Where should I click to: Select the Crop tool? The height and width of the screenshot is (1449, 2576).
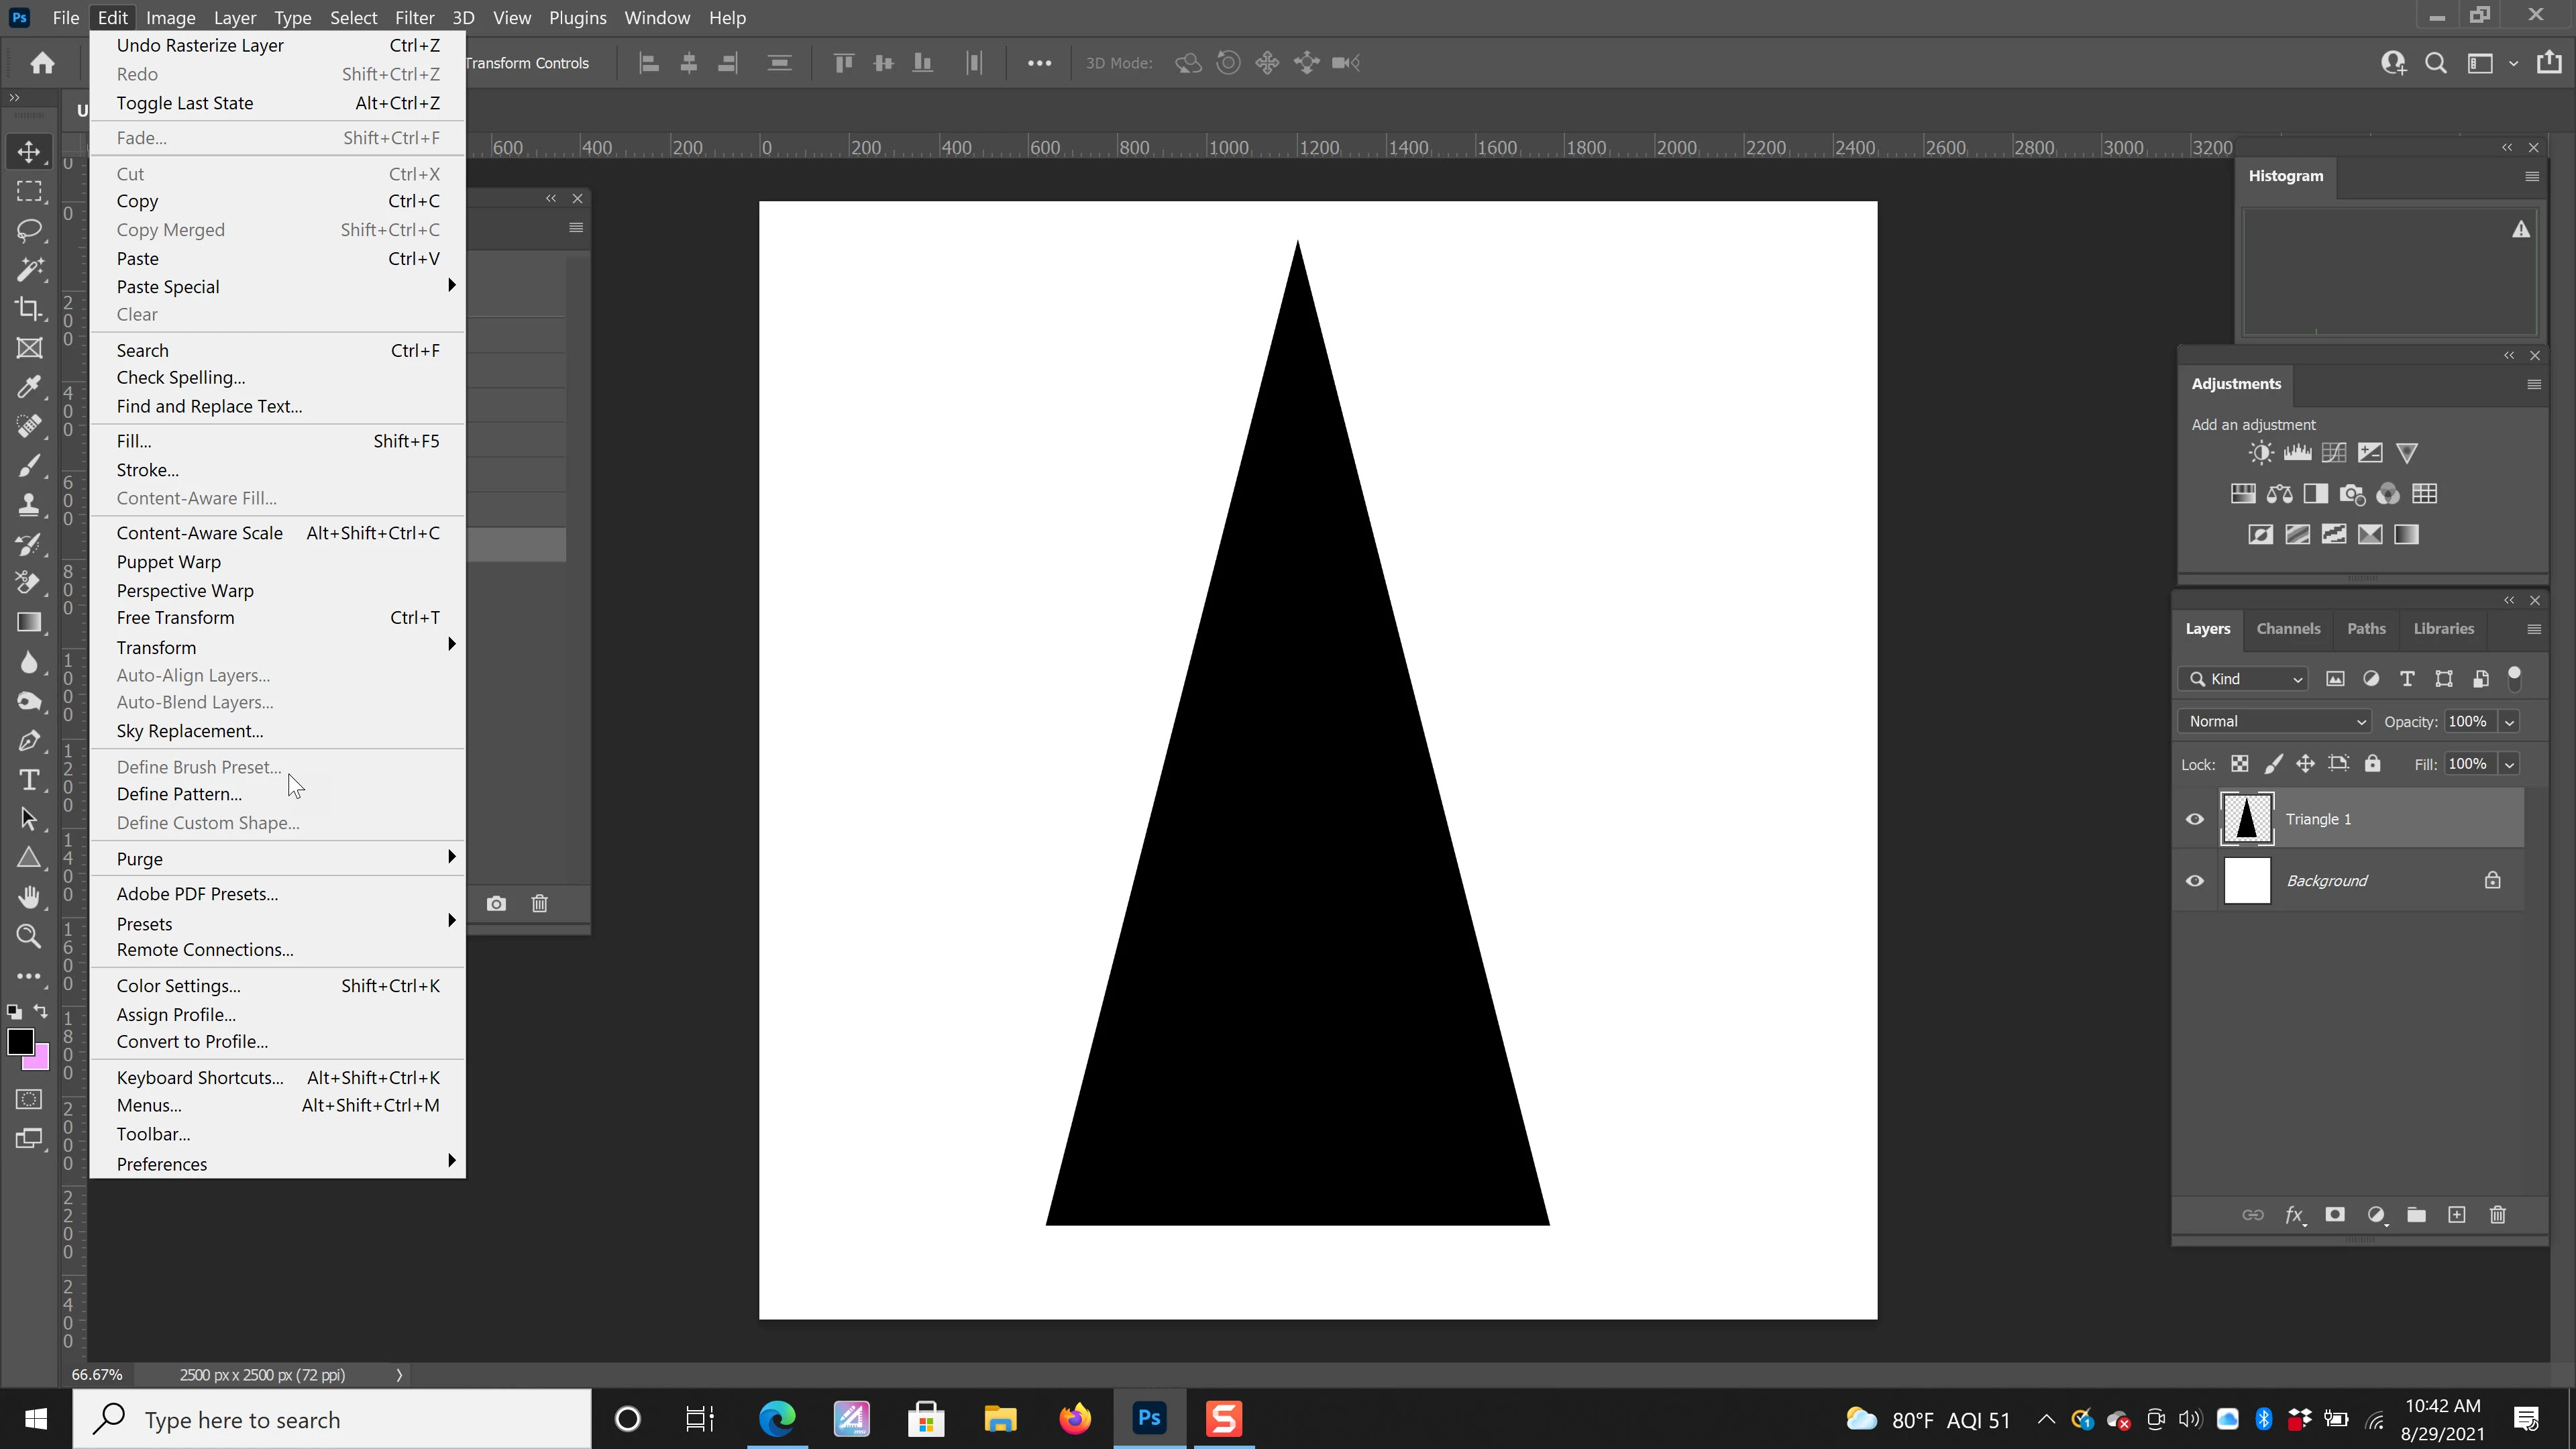click(x=29, y=309)
